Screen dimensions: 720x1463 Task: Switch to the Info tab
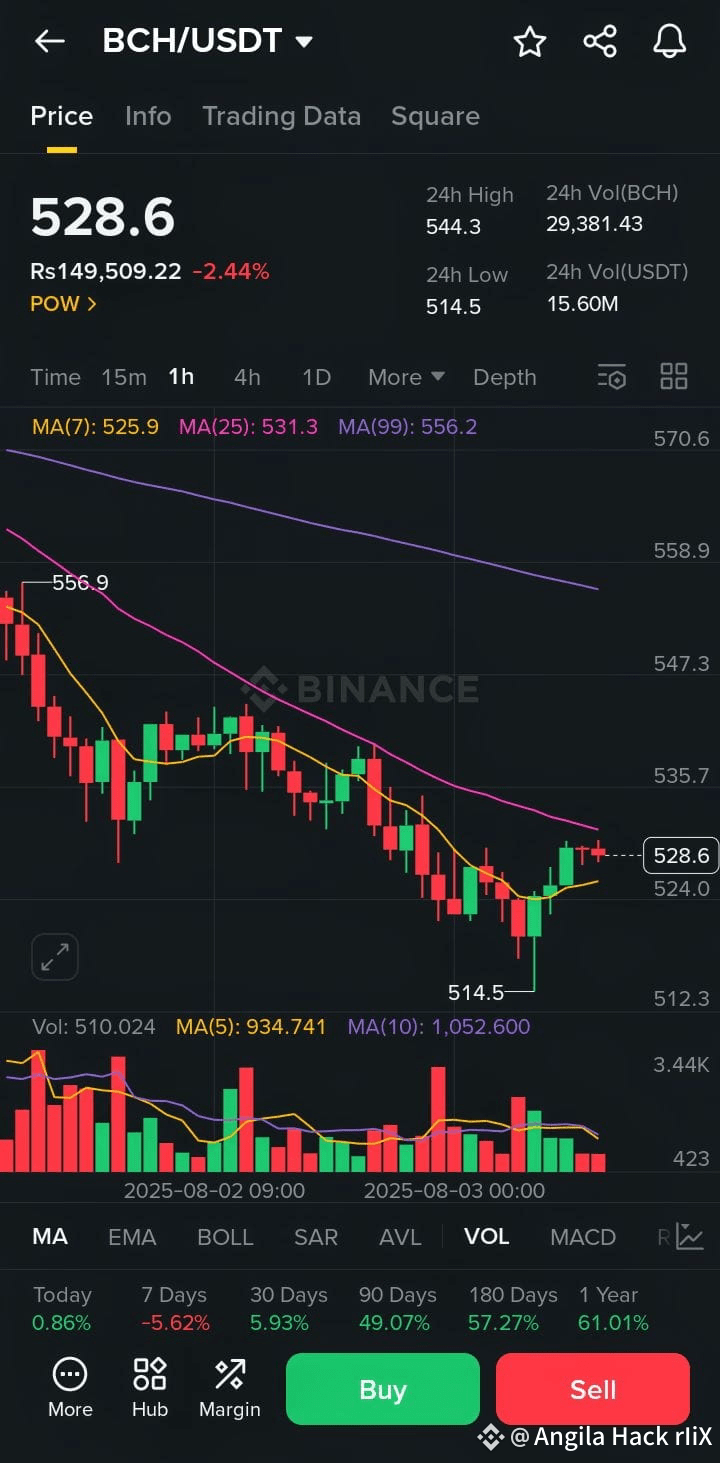[148, 116]
